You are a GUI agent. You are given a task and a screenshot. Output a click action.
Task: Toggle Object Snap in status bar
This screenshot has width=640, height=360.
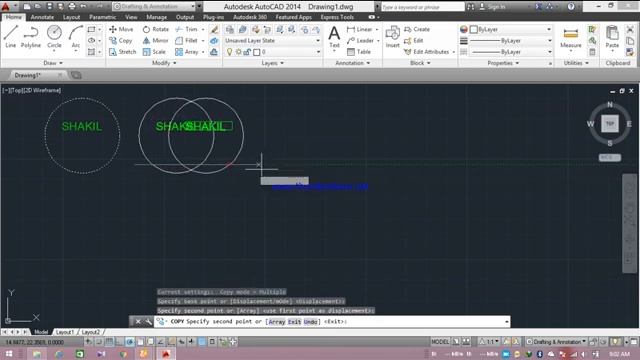pyautogui.click(x=140, y=342)
